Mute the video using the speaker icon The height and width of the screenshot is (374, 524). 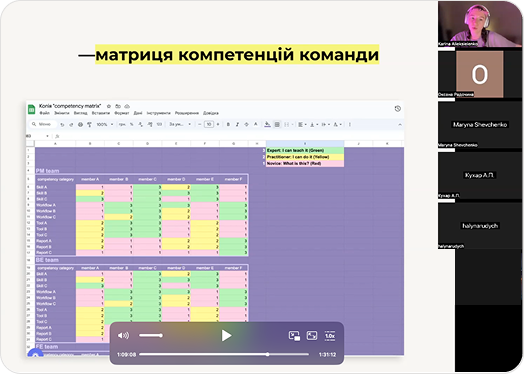123,336
